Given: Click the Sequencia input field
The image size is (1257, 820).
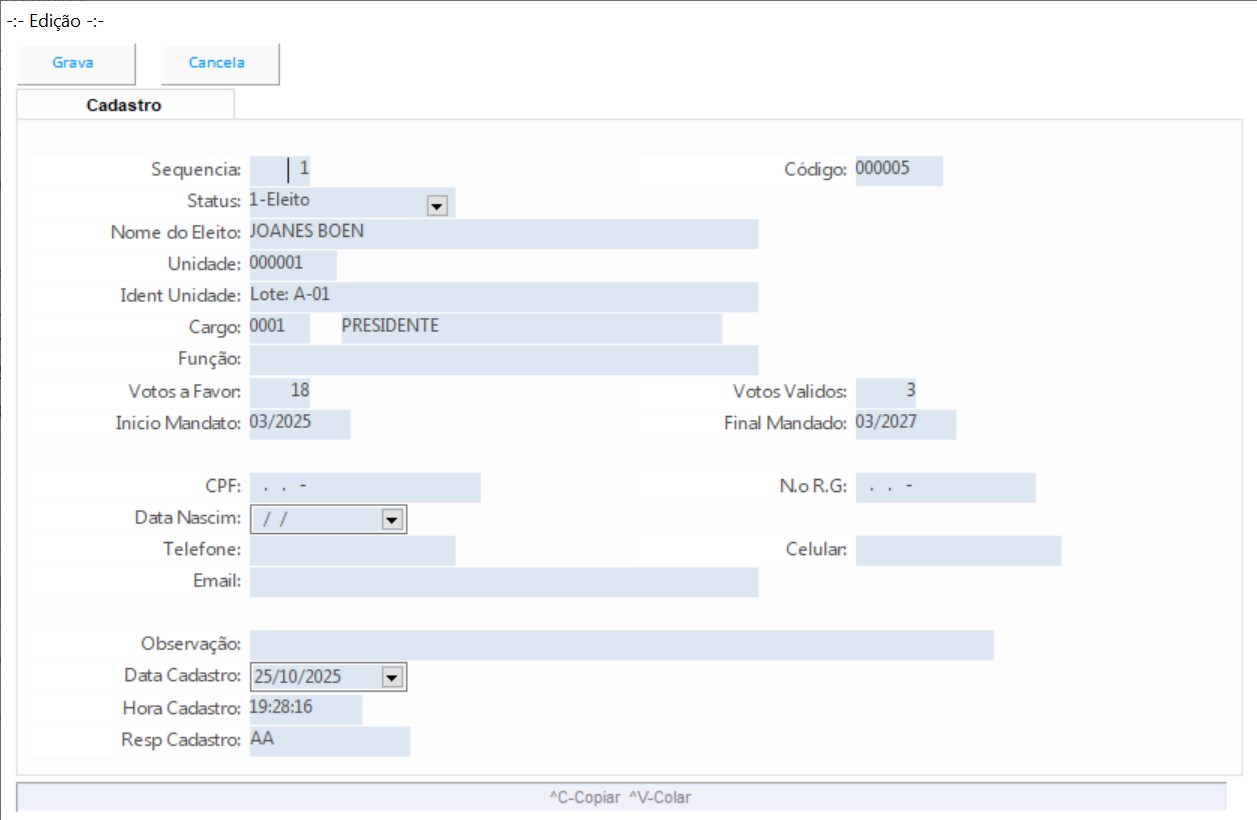Looking at the screenshot, I should [x=281, y=170].
